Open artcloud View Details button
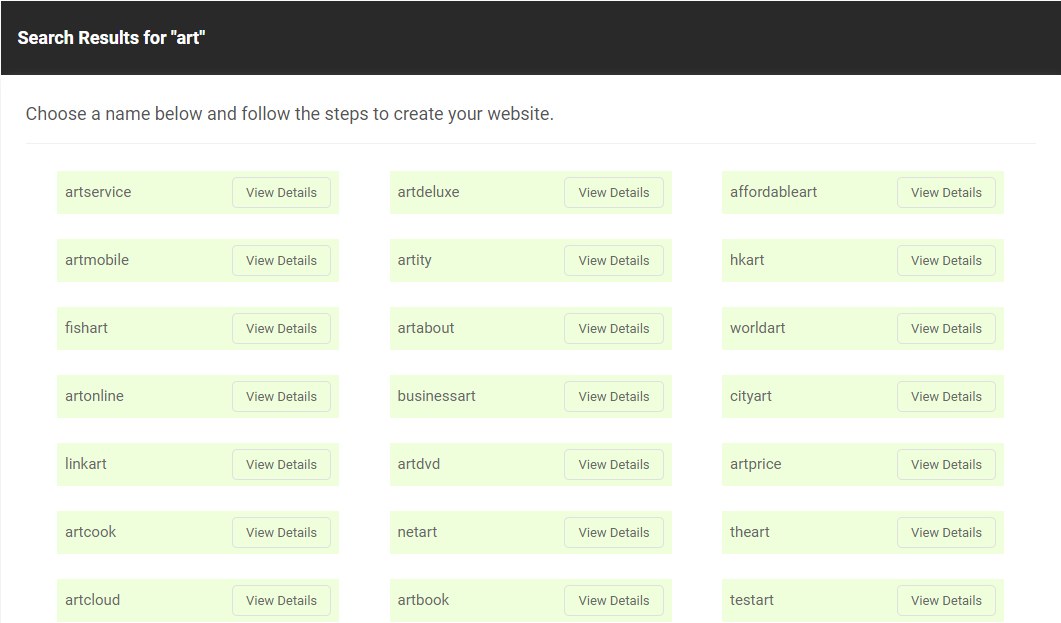This screenshot has height=623, width=1061. 281,601
